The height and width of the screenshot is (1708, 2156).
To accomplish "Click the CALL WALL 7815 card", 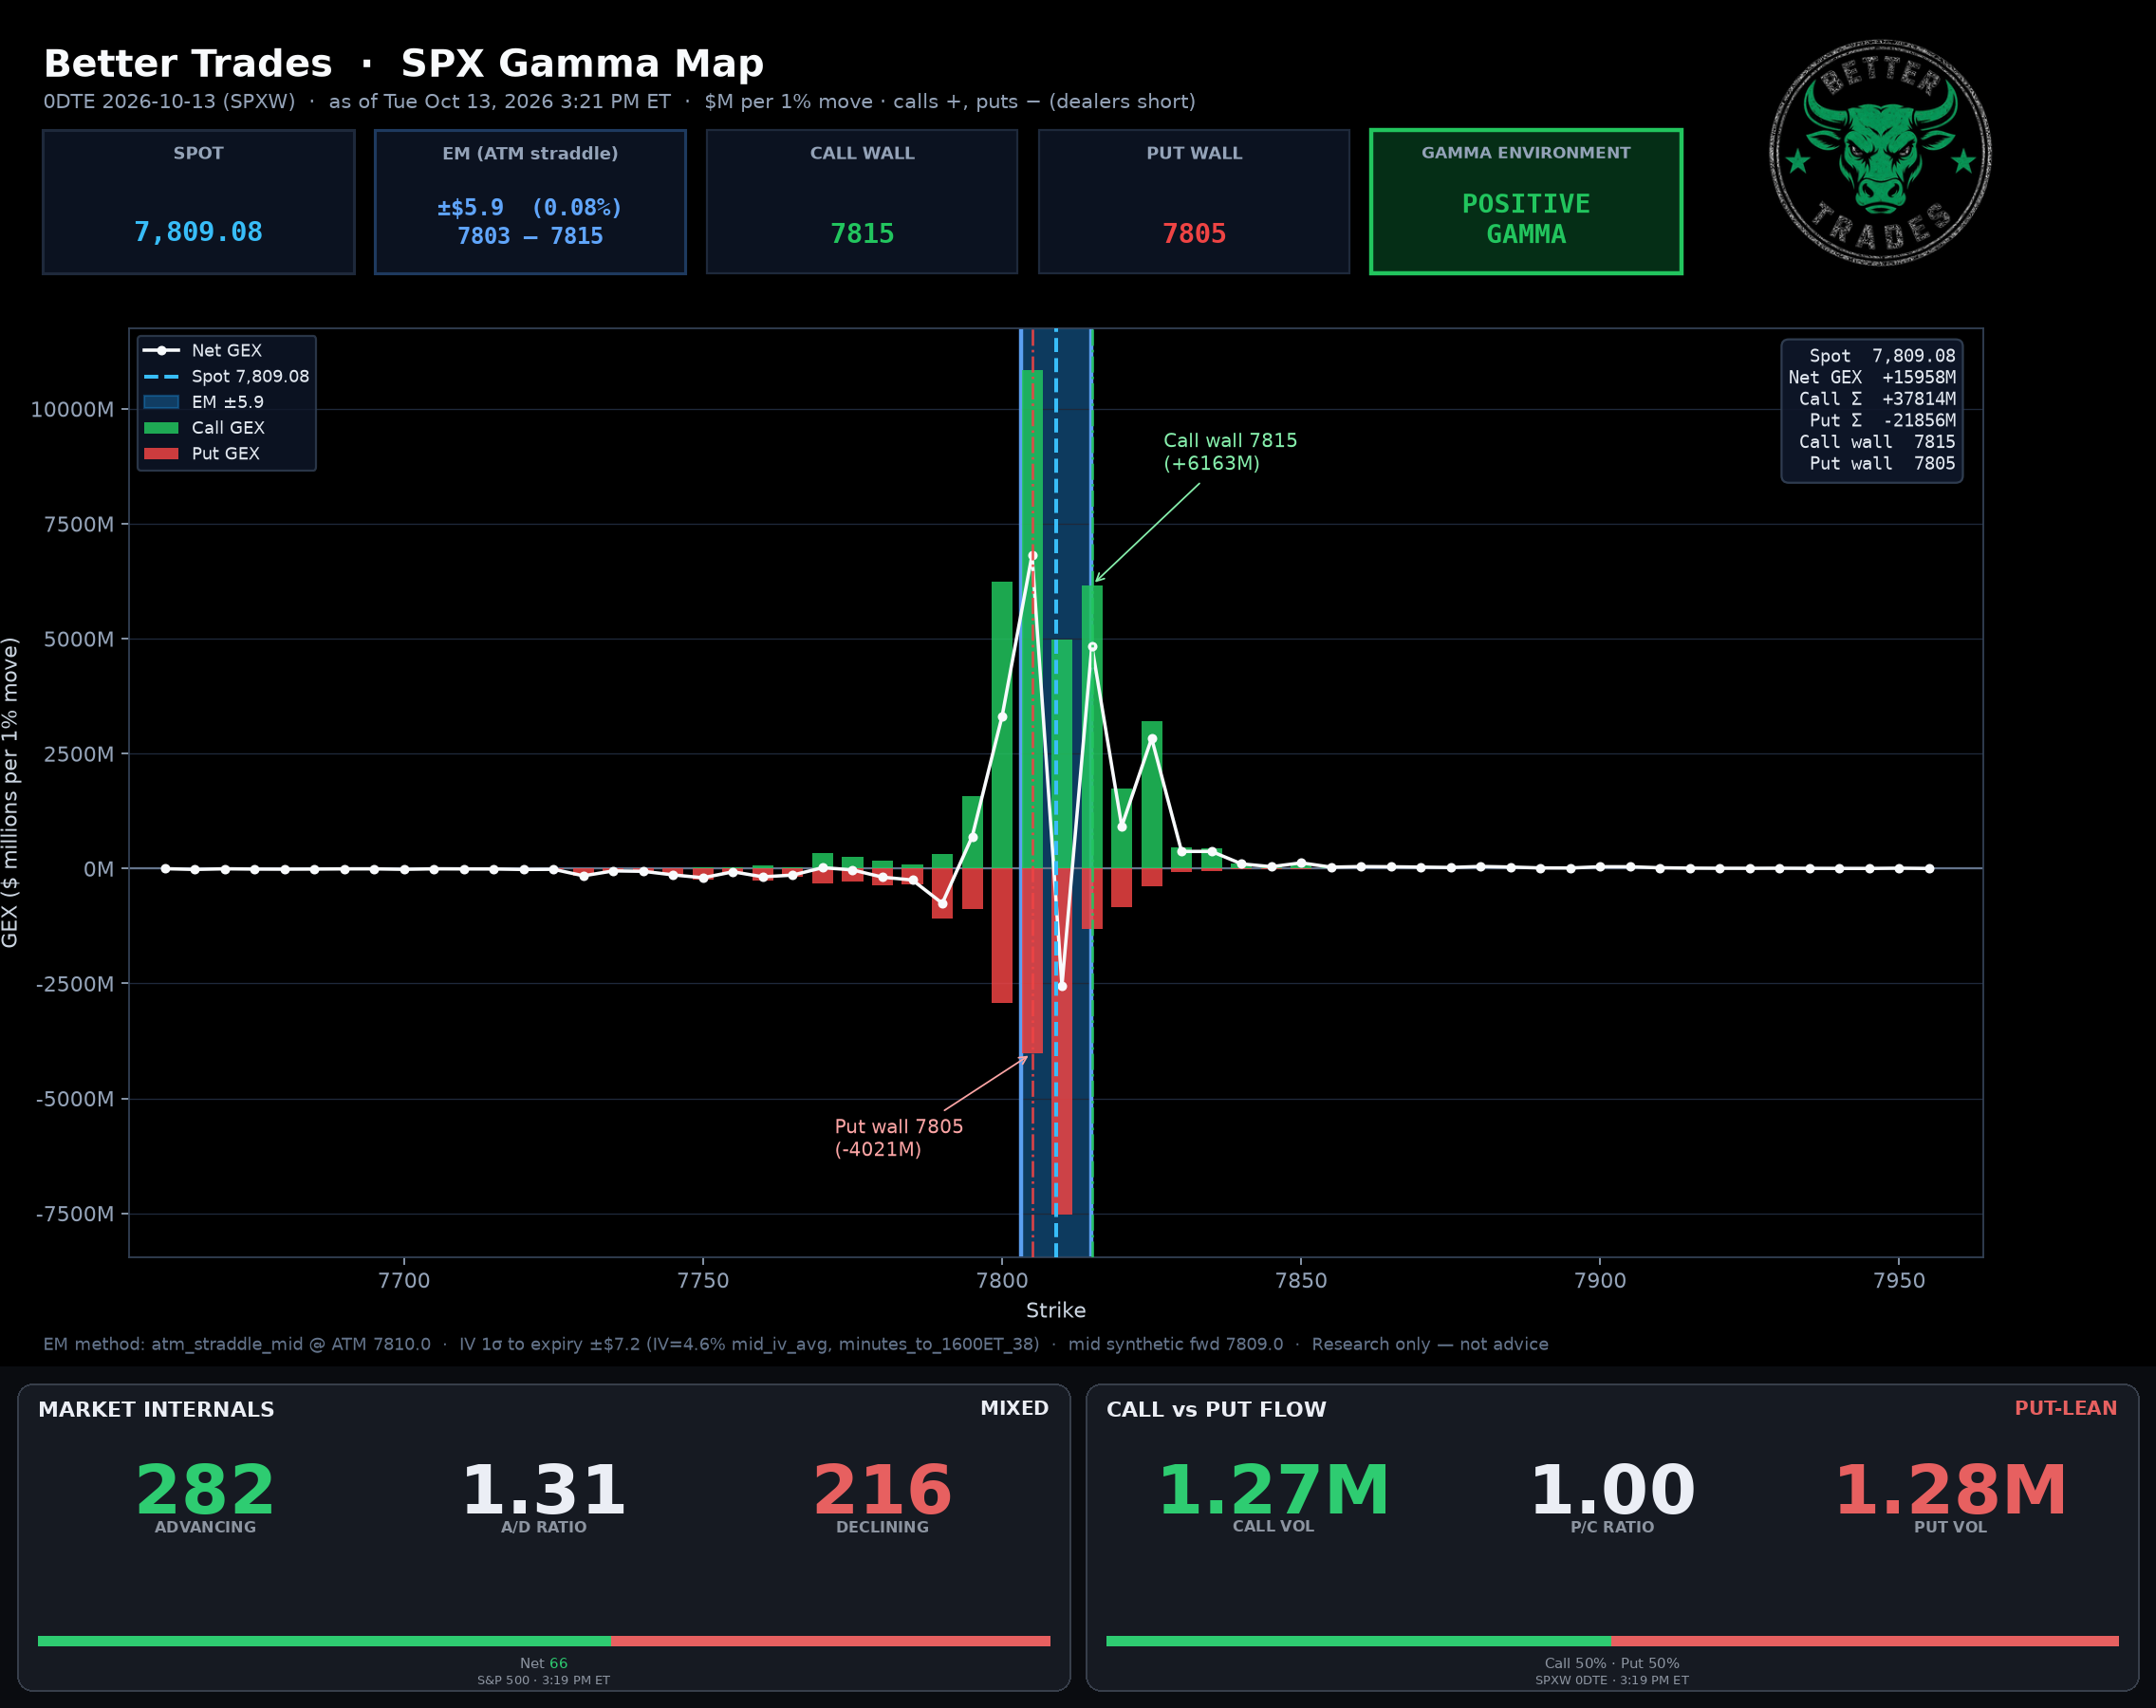I will click(862, 201).
